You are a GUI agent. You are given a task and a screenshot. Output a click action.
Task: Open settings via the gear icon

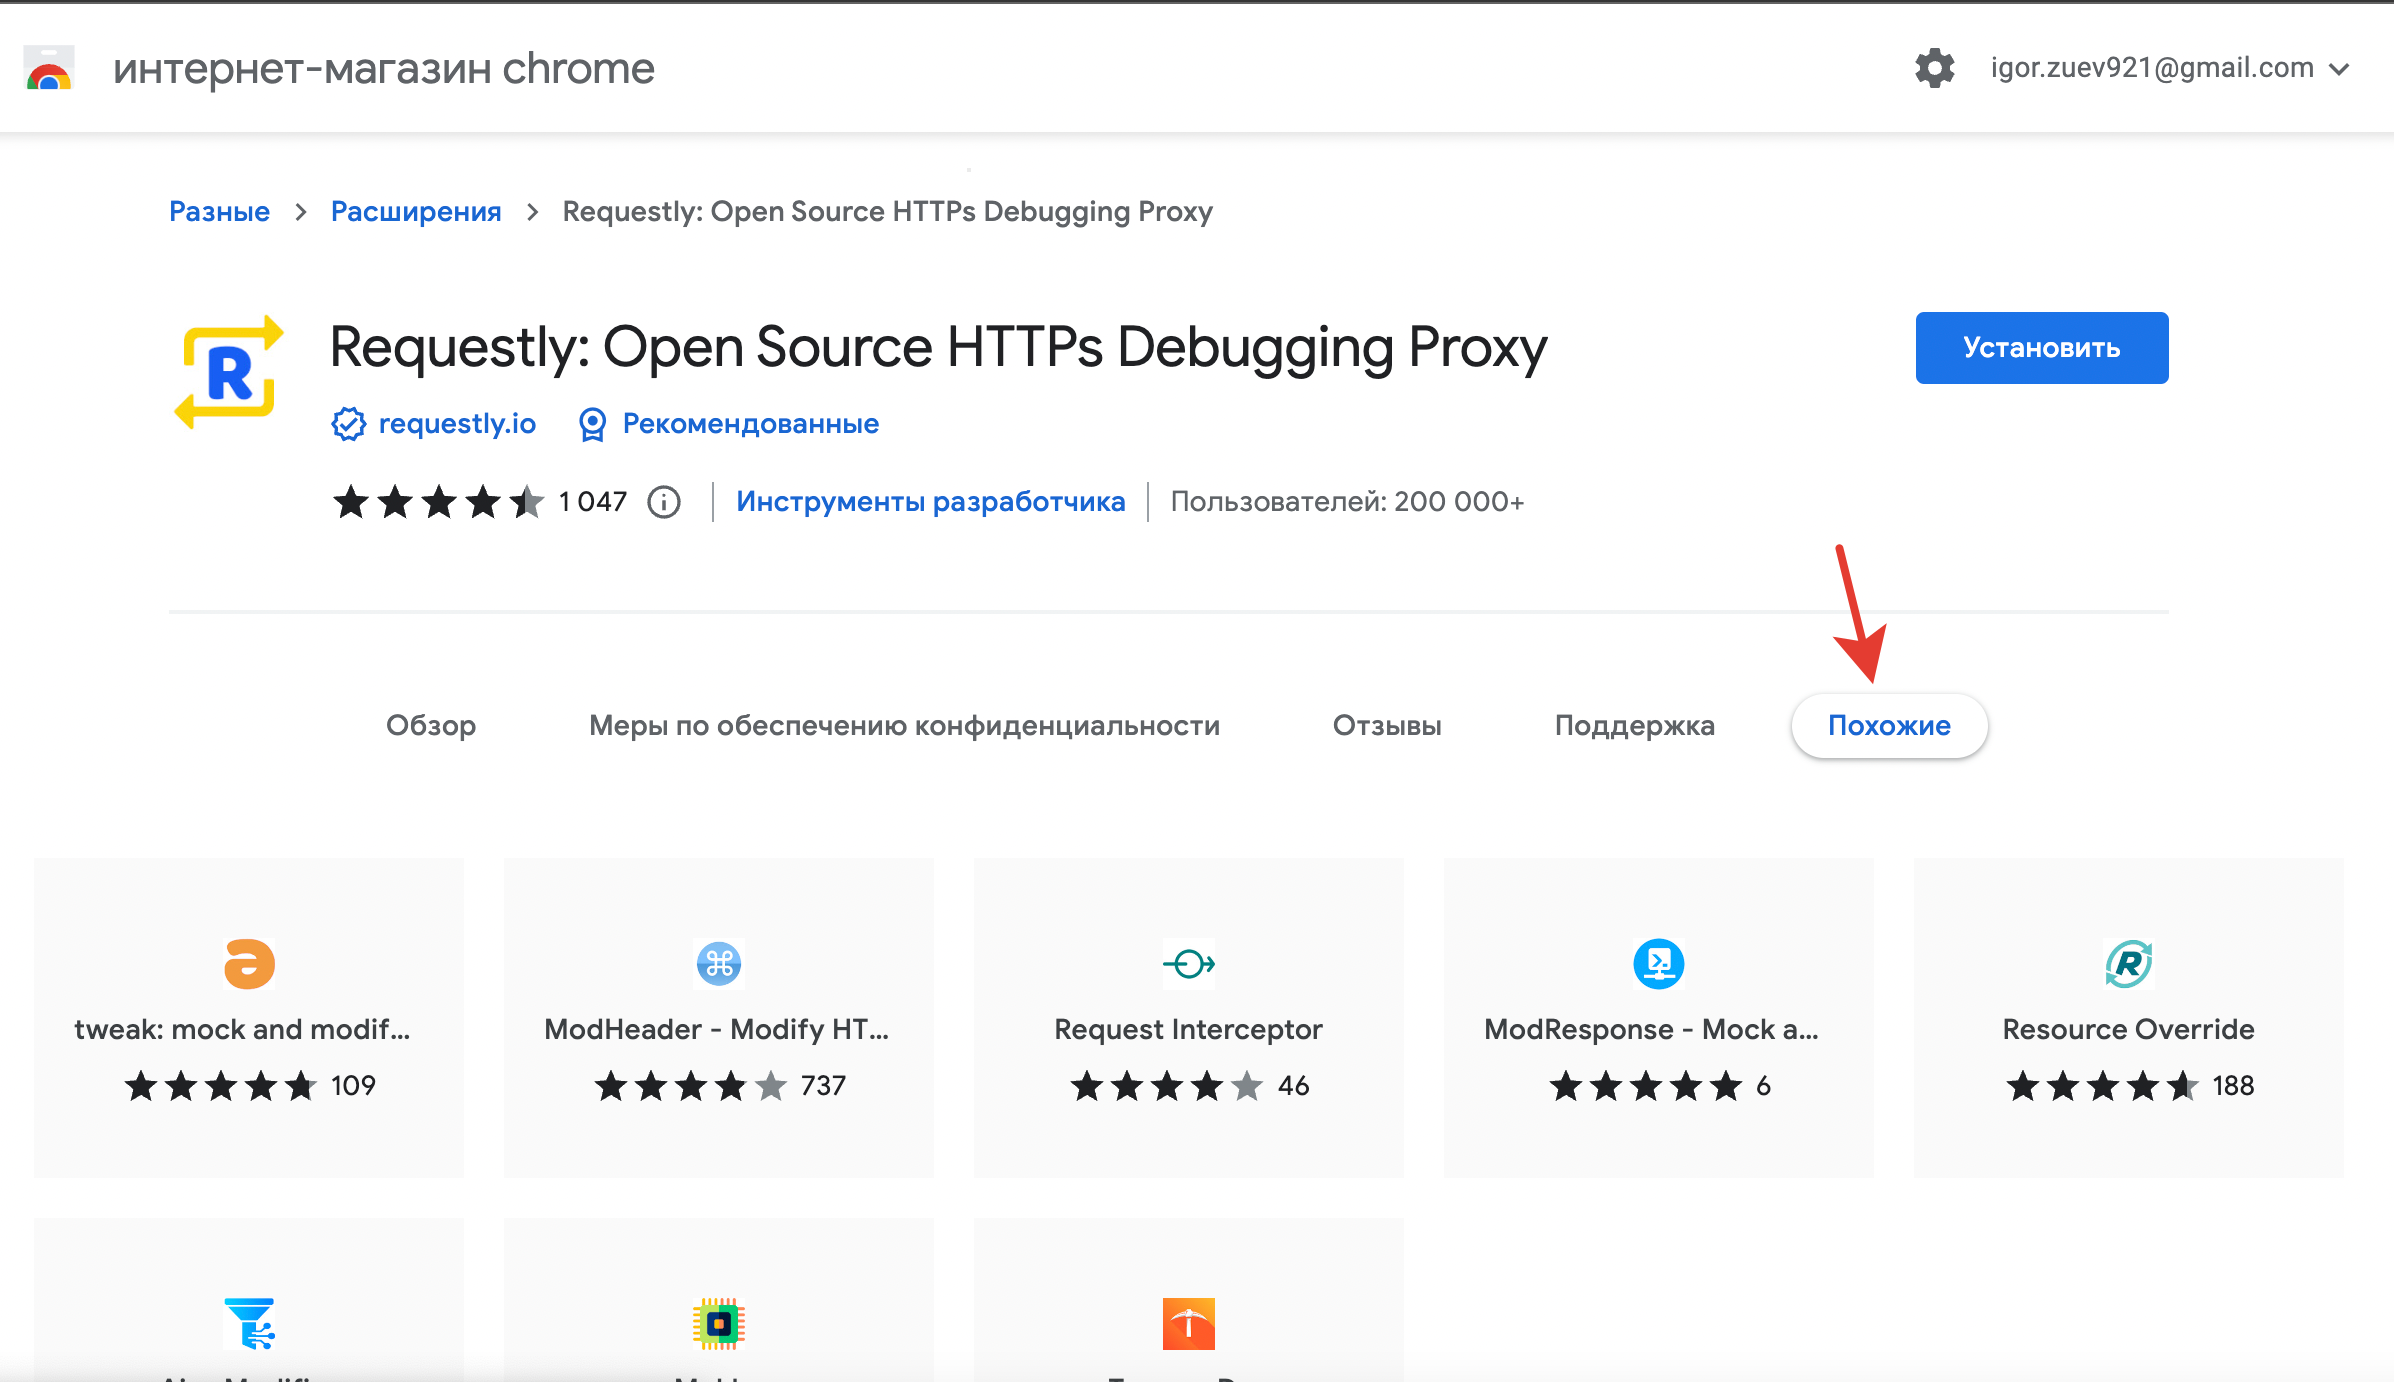(x=1934, y=68)
